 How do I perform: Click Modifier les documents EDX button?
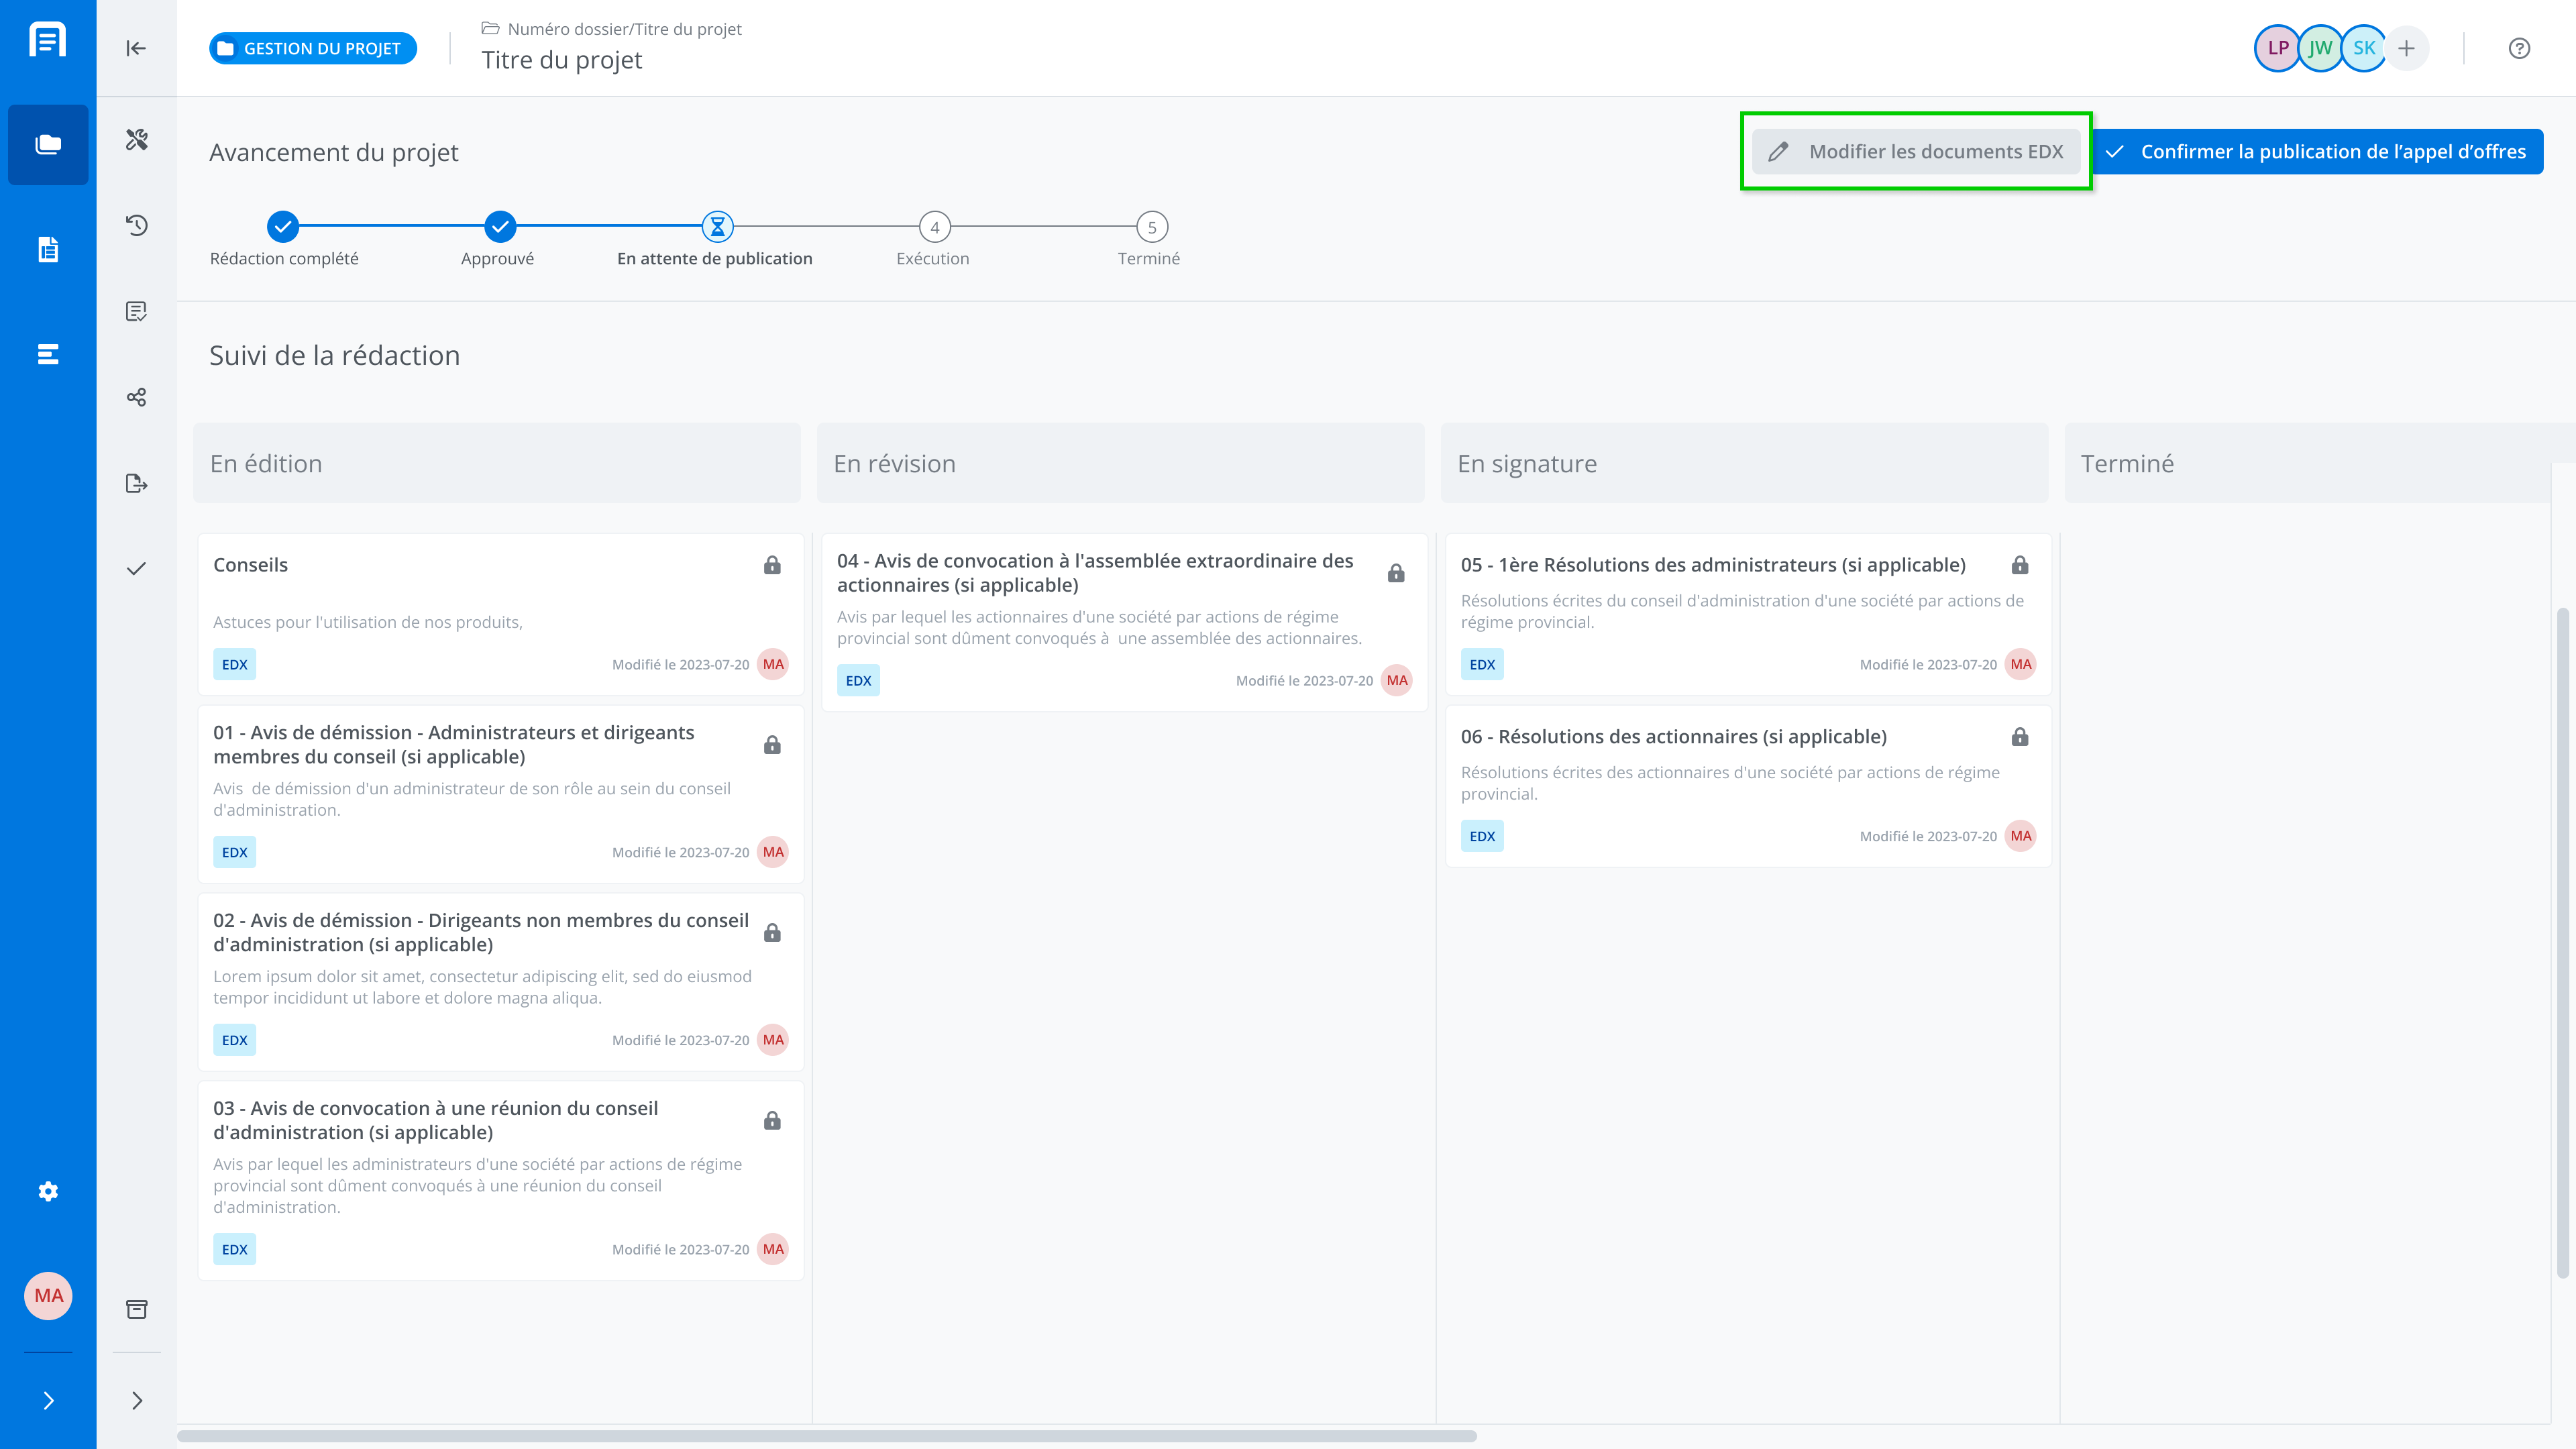[x=1916, y=152]
